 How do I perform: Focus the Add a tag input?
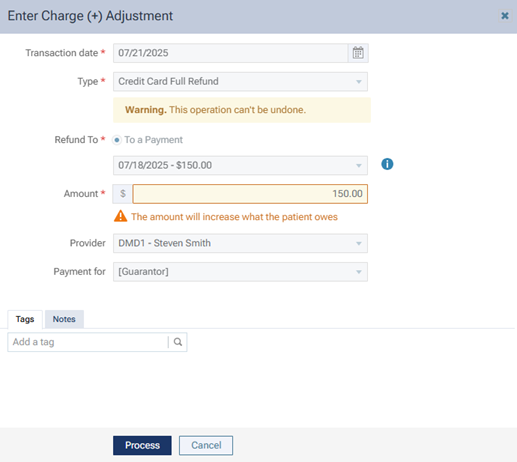point(88,342)
